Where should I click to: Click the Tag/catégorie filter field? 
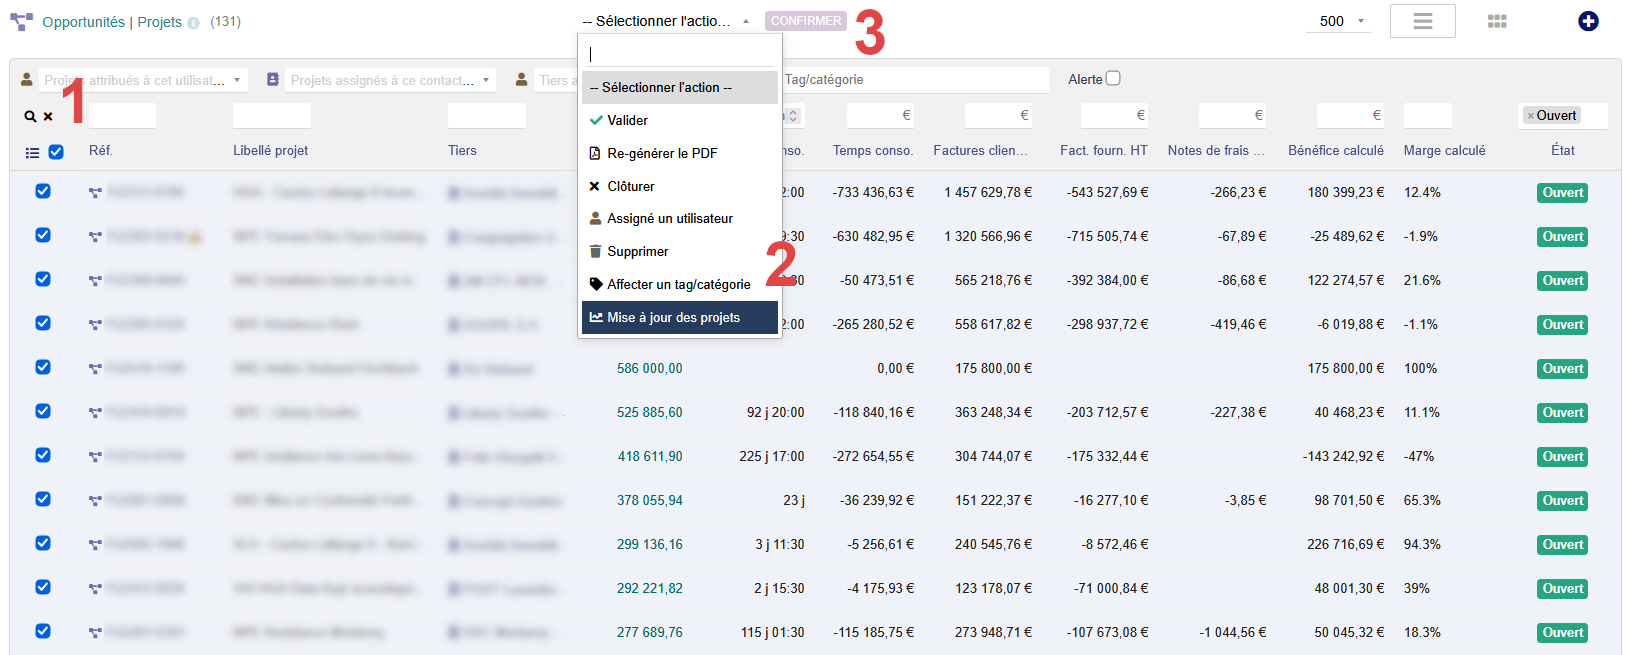pyautogui.click(x=915, y=80)
